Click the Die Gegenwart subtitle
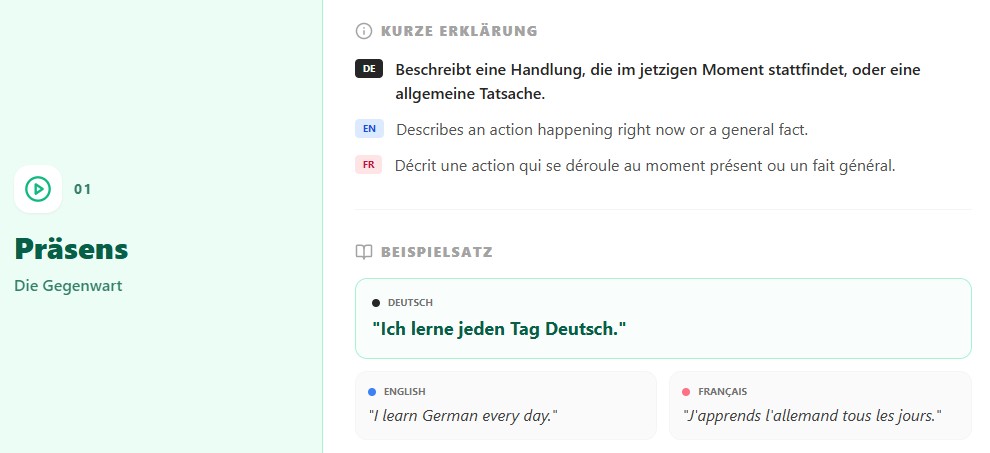This screenshot has width=990, height=453. (68, 286)
